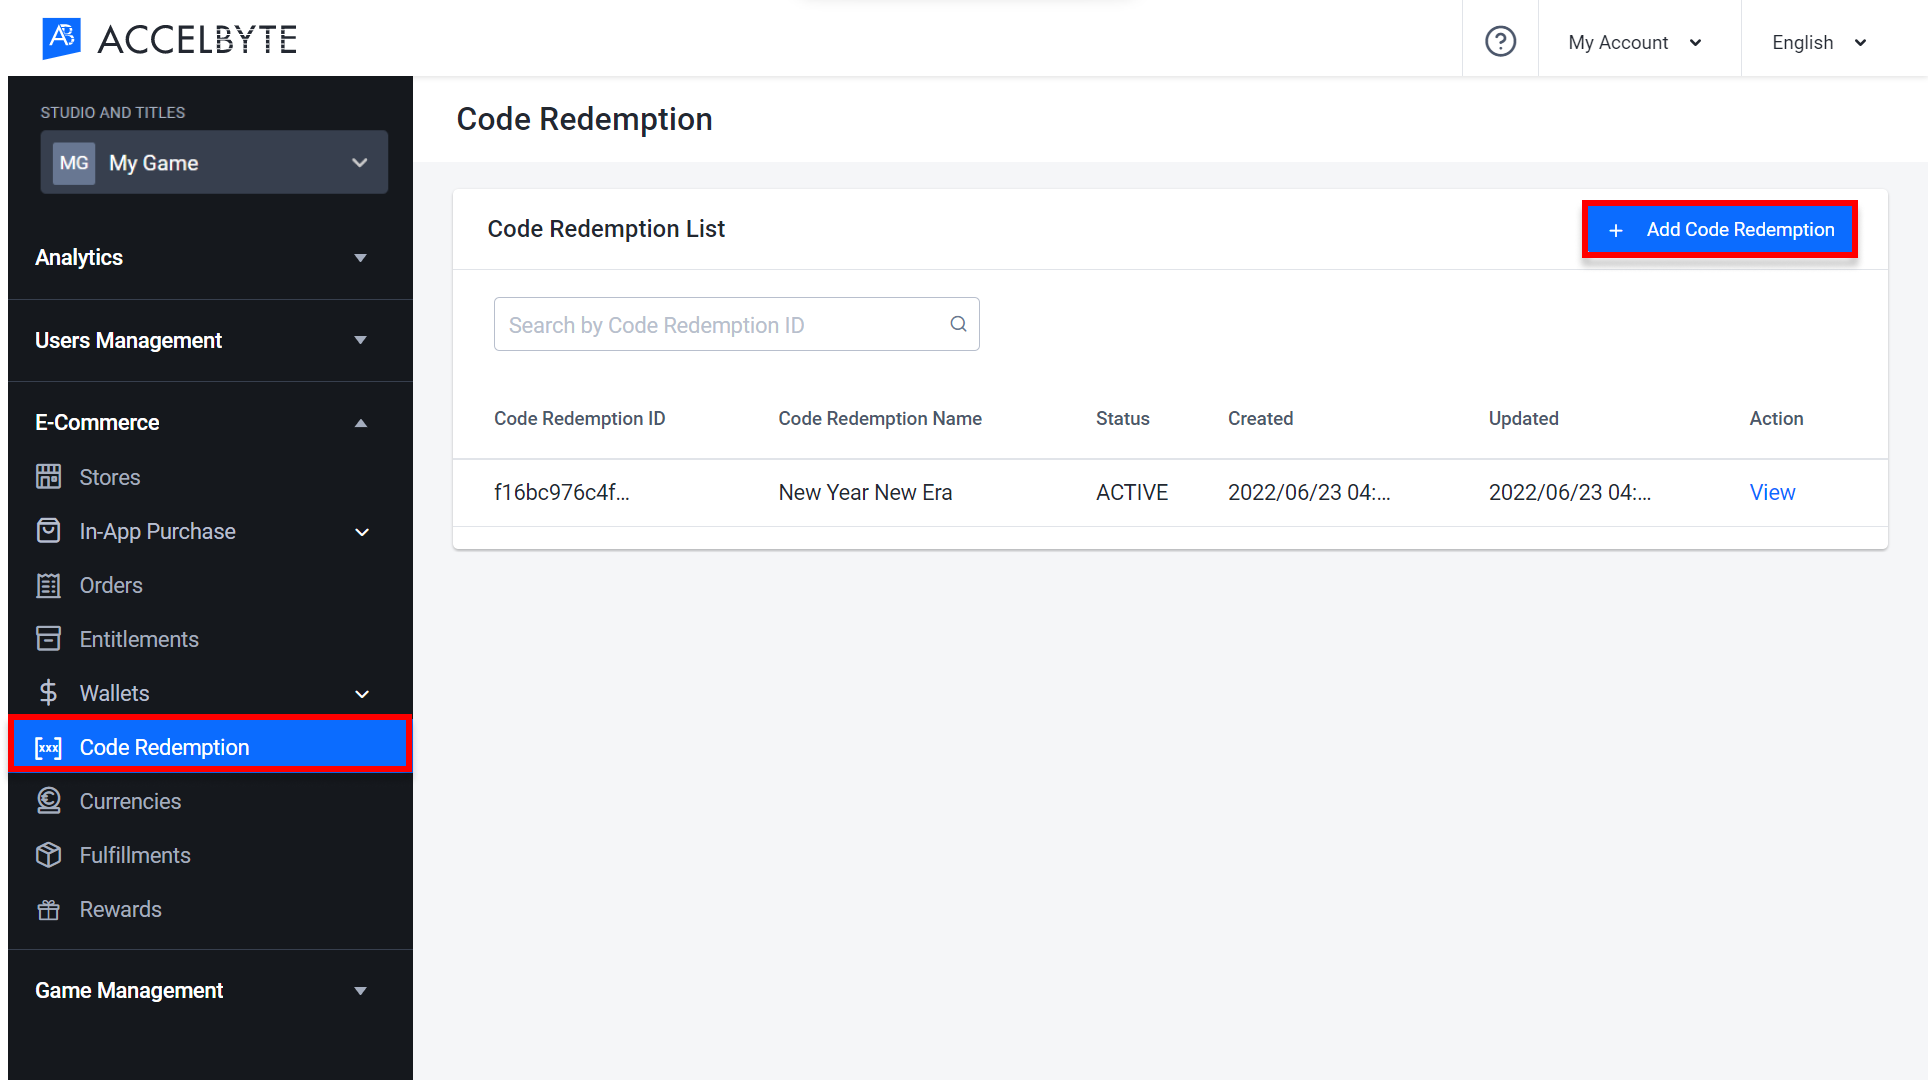Click the Entitlements sidebar icon

click(x=48, y=638)
